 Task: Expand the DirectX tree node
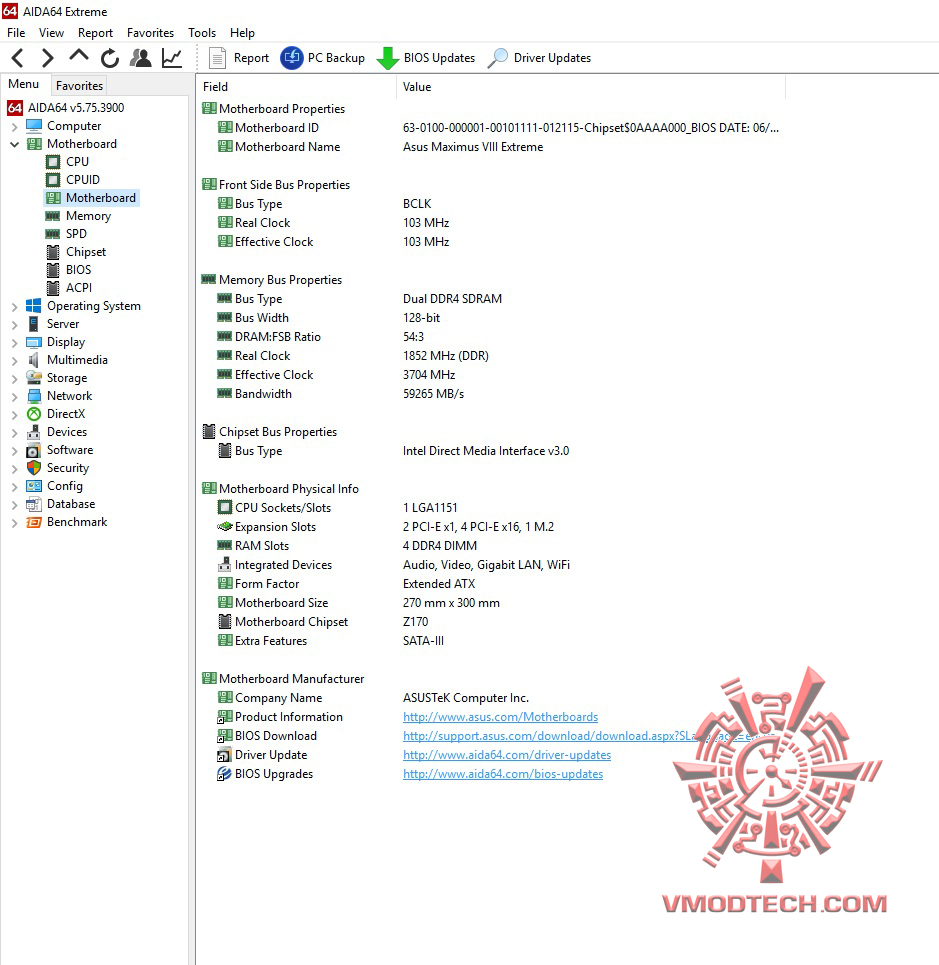point(15,415)
